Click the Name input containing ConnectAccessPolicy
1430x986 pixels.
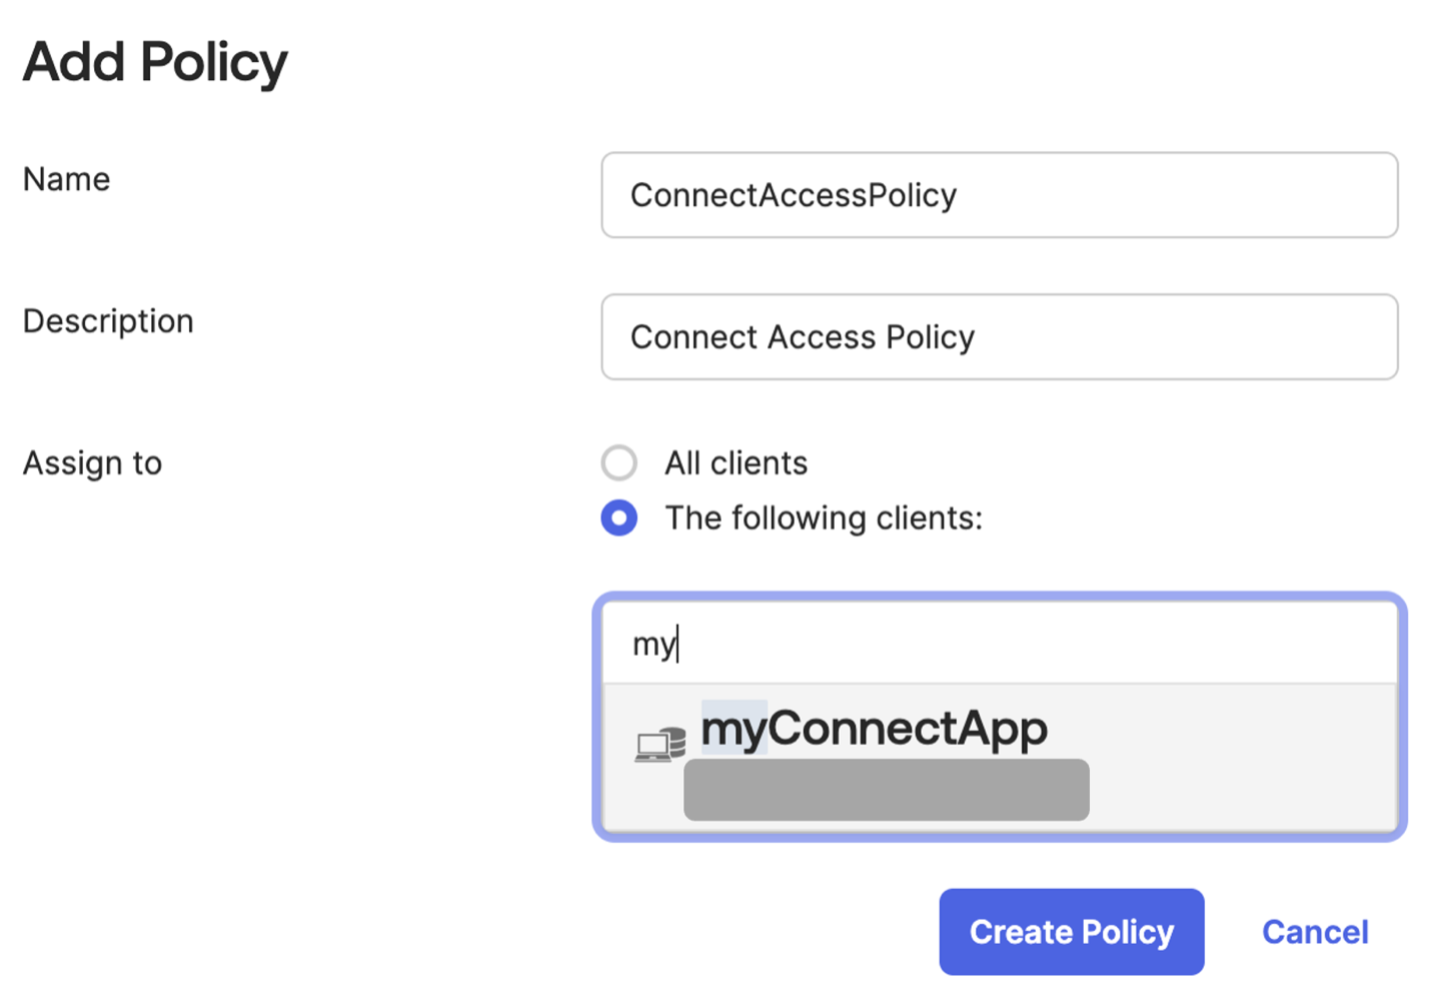[997, 195]
